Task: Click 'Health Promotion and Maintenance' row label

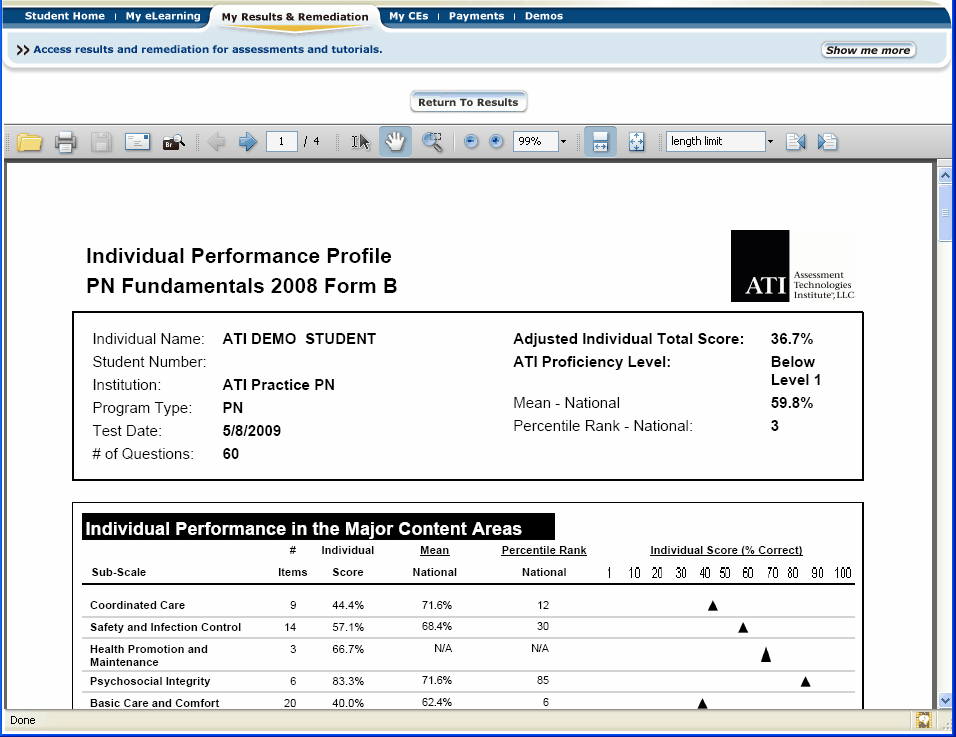Action: point(149,656)
